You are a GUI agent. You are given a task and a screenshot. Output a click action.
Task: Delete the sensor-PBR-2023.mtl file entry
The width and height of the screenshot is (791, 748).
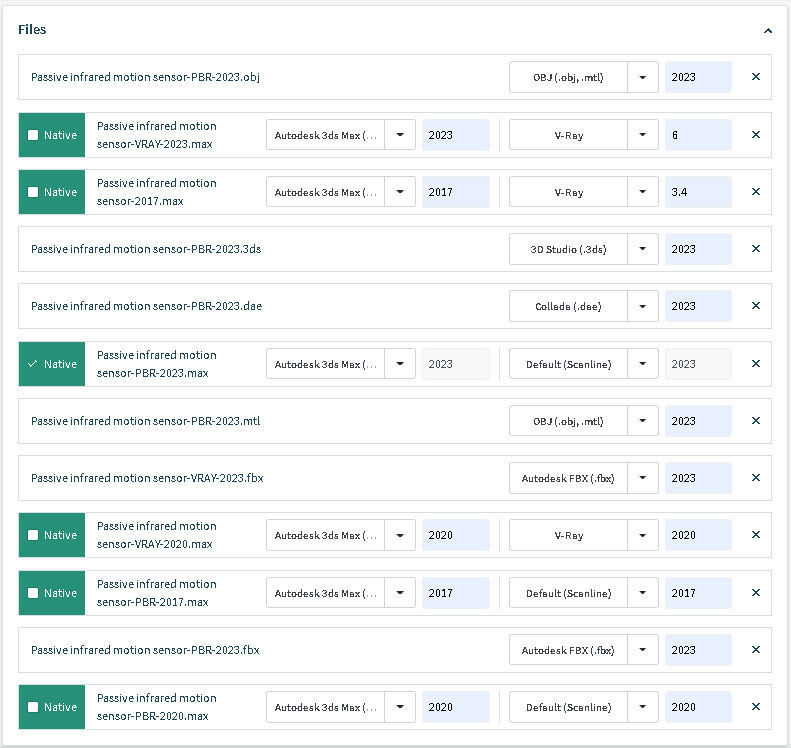[x=755, y=421]
